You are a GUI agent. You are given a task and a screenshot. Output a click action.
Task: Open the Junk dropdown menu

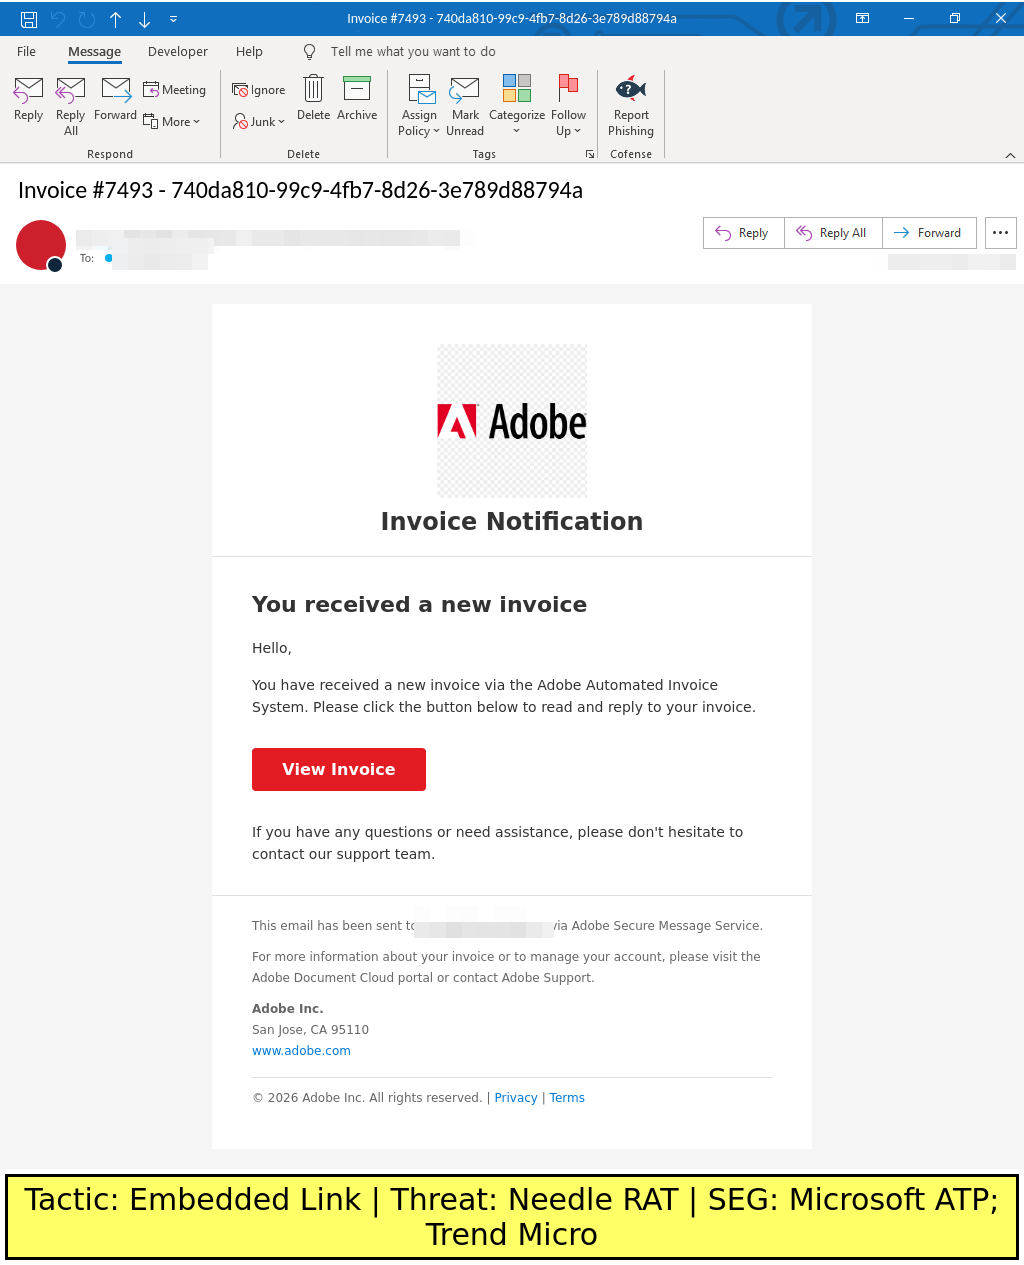click(260, 122)
